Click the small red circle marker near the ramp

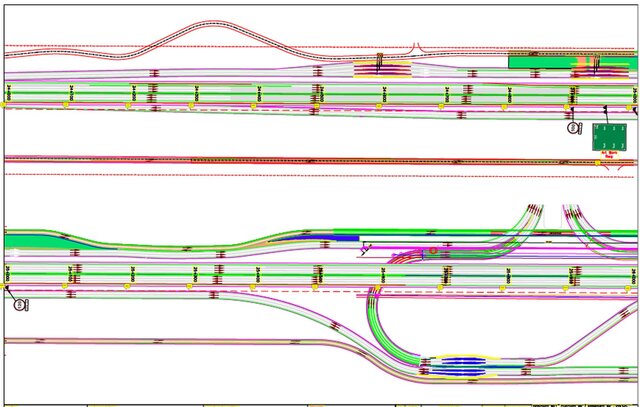click(432, 251)
